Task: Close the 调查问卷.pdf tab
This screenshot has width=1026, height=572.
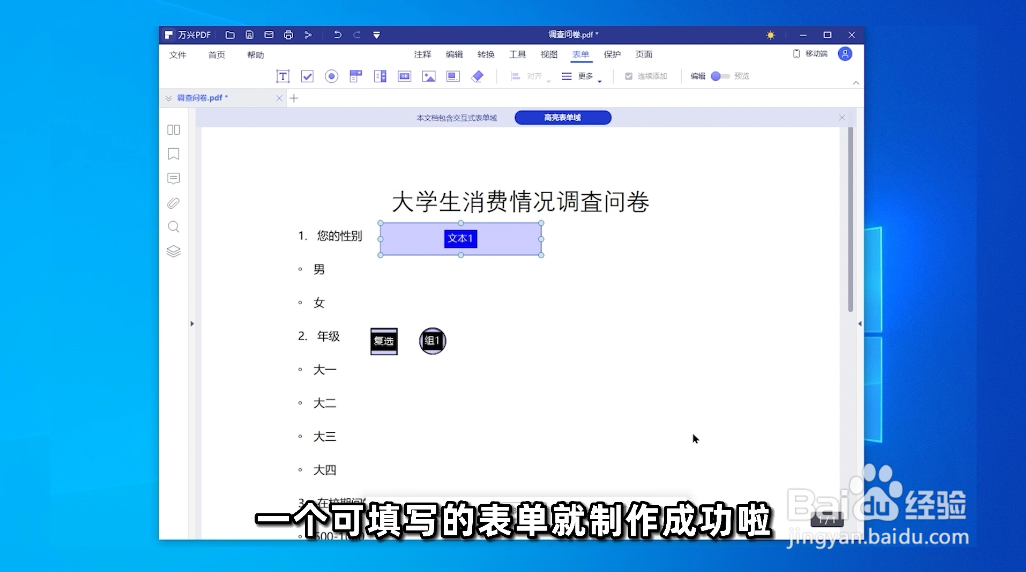Action: click(279, 98)
